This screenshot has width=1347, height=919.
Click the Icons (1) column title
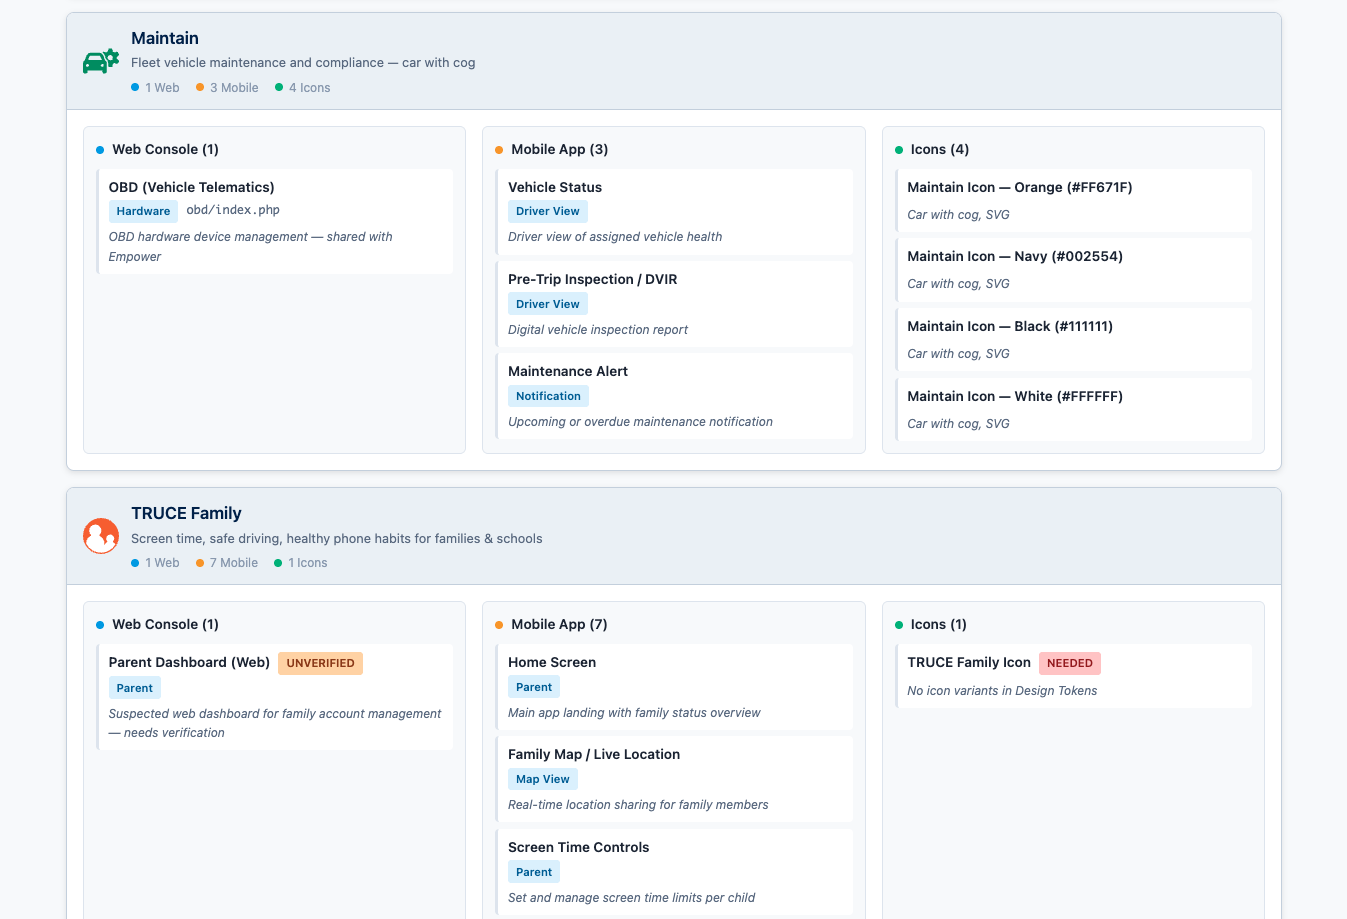coord(938,624)
